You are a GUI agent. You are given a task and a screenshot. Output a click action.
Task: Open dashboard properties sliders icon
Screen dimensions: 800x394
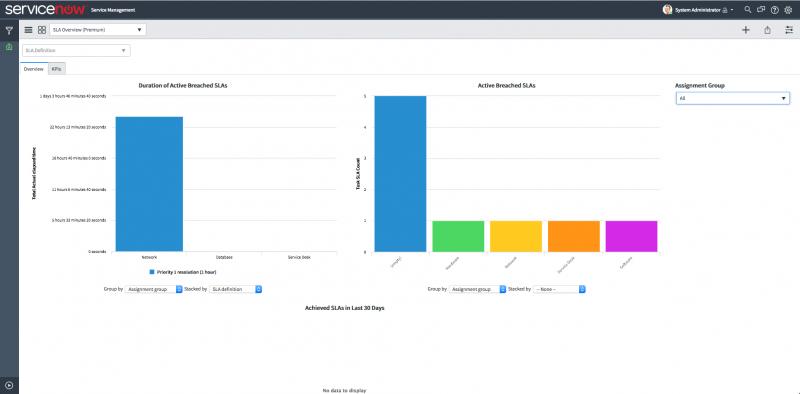click(789, 30)
